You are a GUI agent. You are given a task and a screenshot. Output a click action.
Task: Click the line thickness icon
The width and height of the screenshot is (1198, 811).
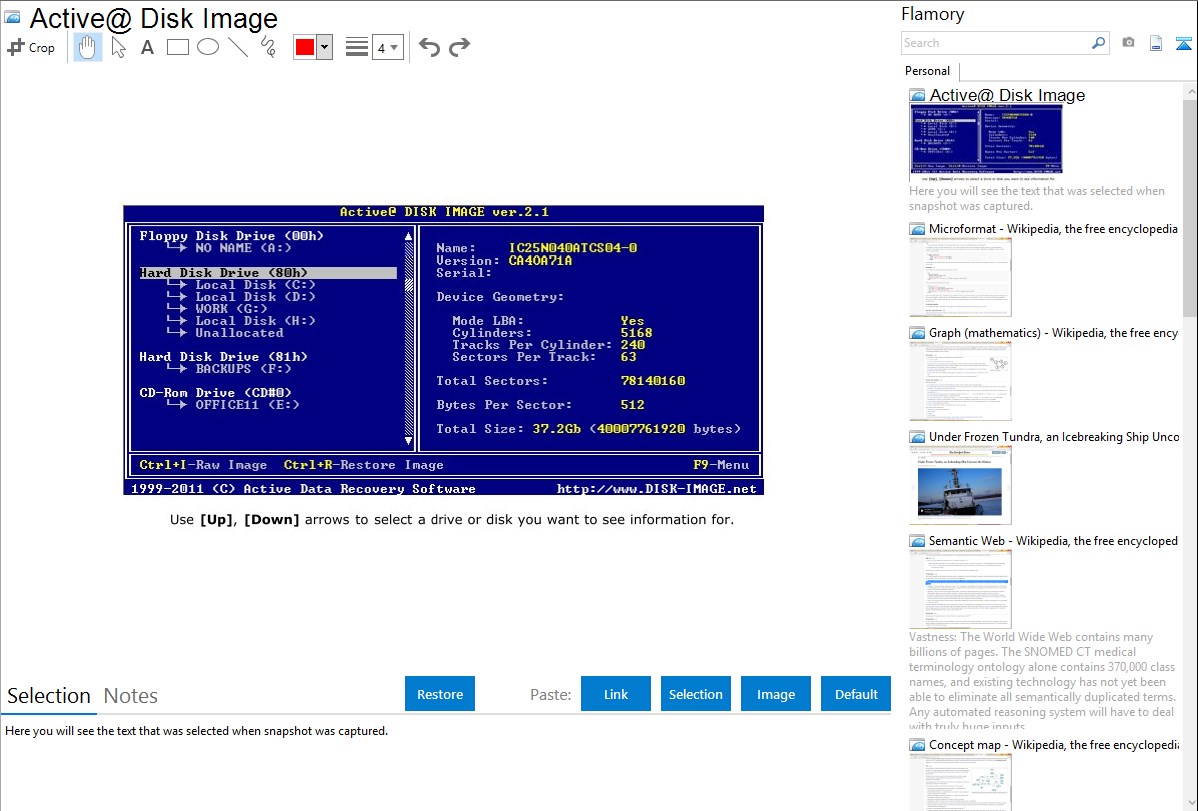357,47
